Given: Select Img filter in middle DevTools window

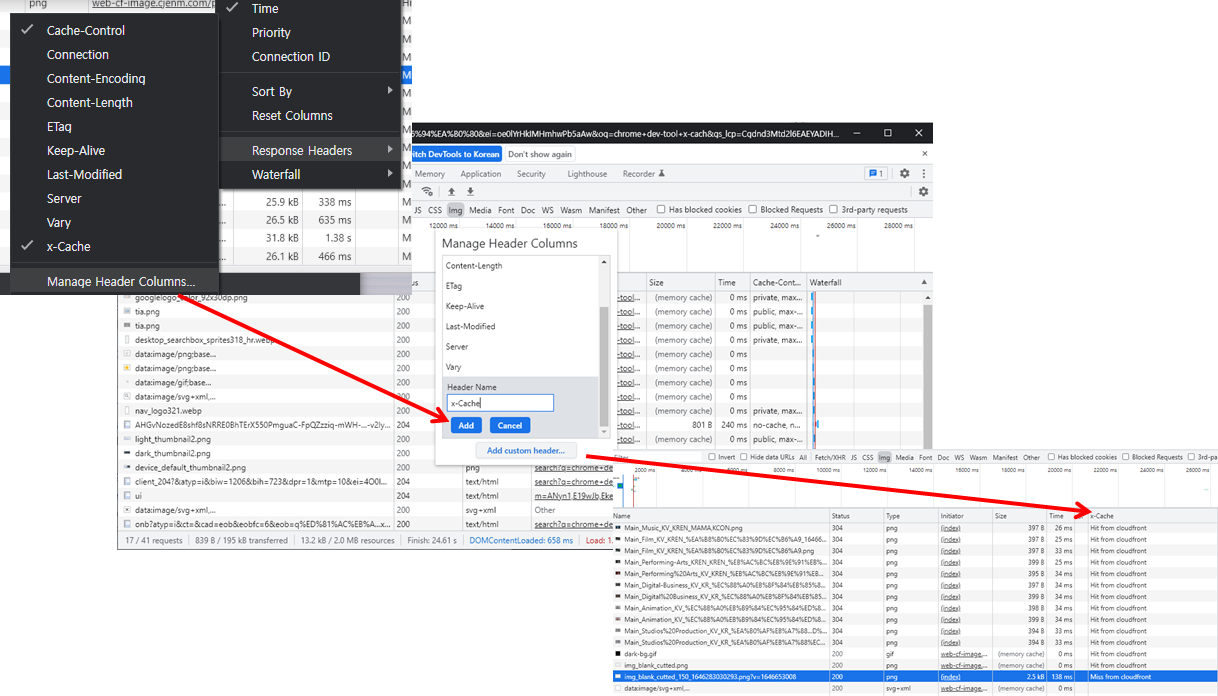Looking at the screenshot, I should (x=455, y=210).
